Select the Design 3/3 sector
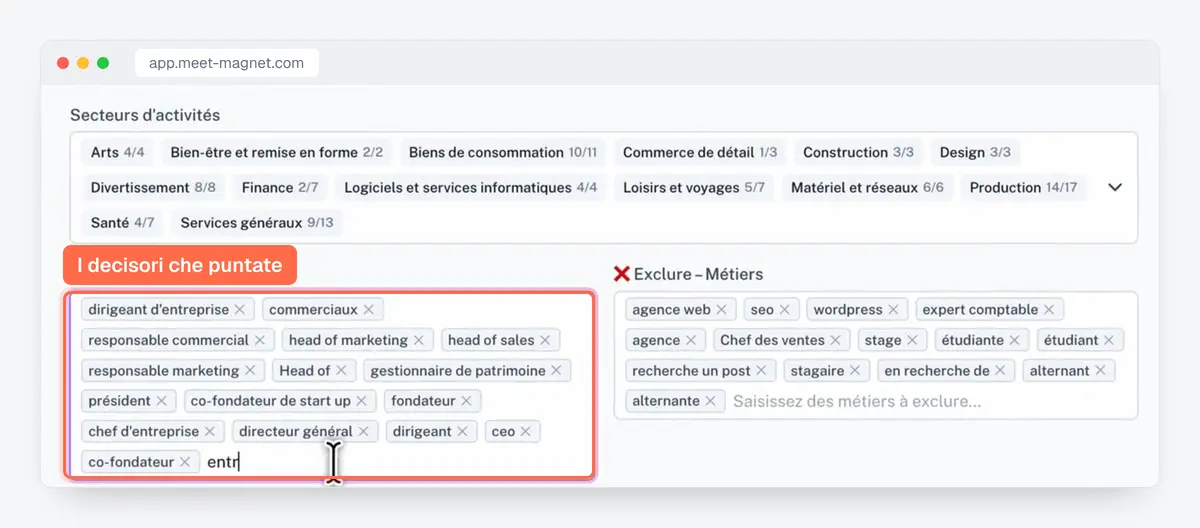The height and width of the screenshot is (528, 1200). point(975,153)
